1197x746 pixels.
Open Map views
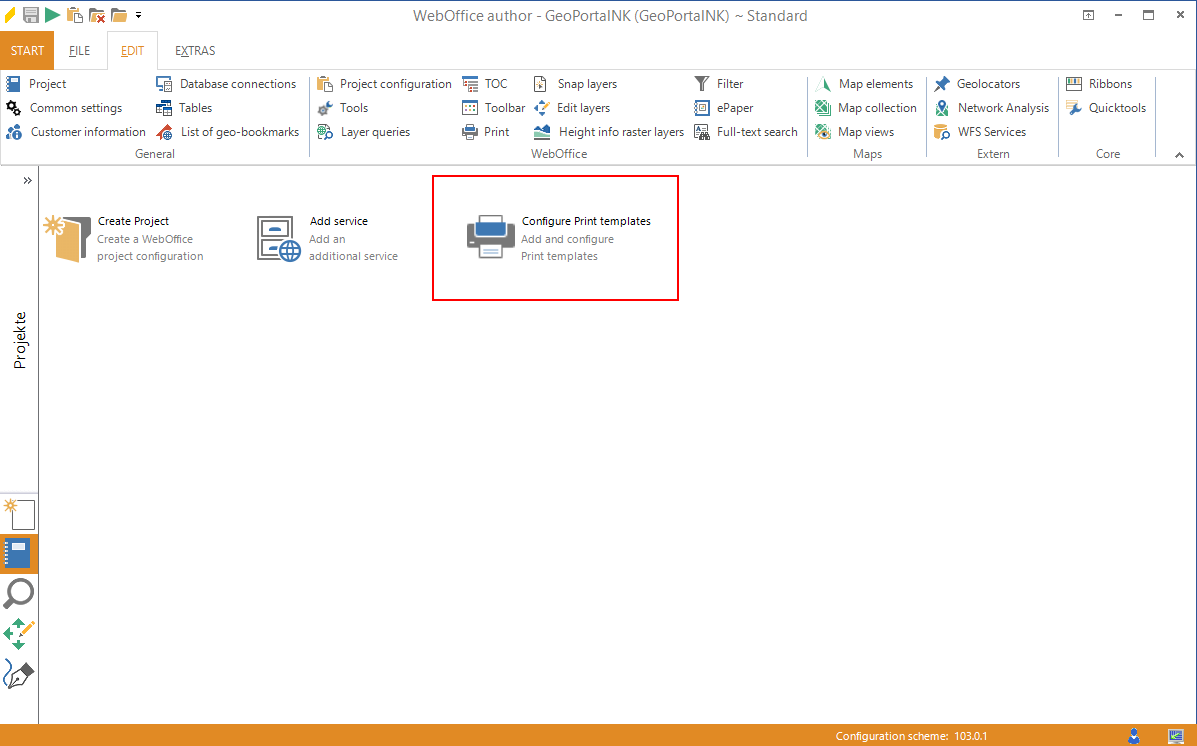coord(854,132)
